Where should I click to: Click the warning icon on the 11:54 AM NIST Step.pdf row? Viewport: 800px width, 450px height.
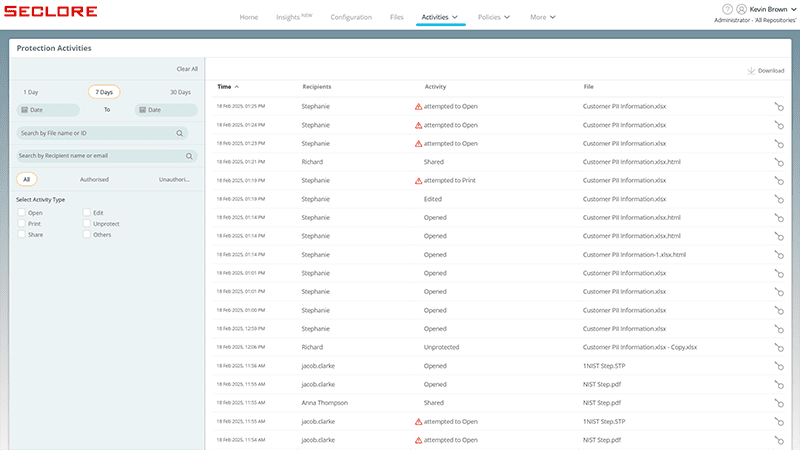click(x=418, y=440)
